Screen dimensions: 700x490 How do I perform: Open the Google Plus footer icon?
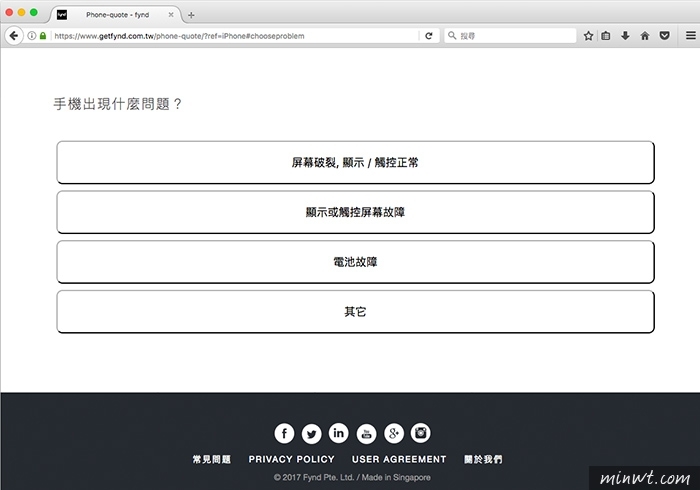[394, 433]
